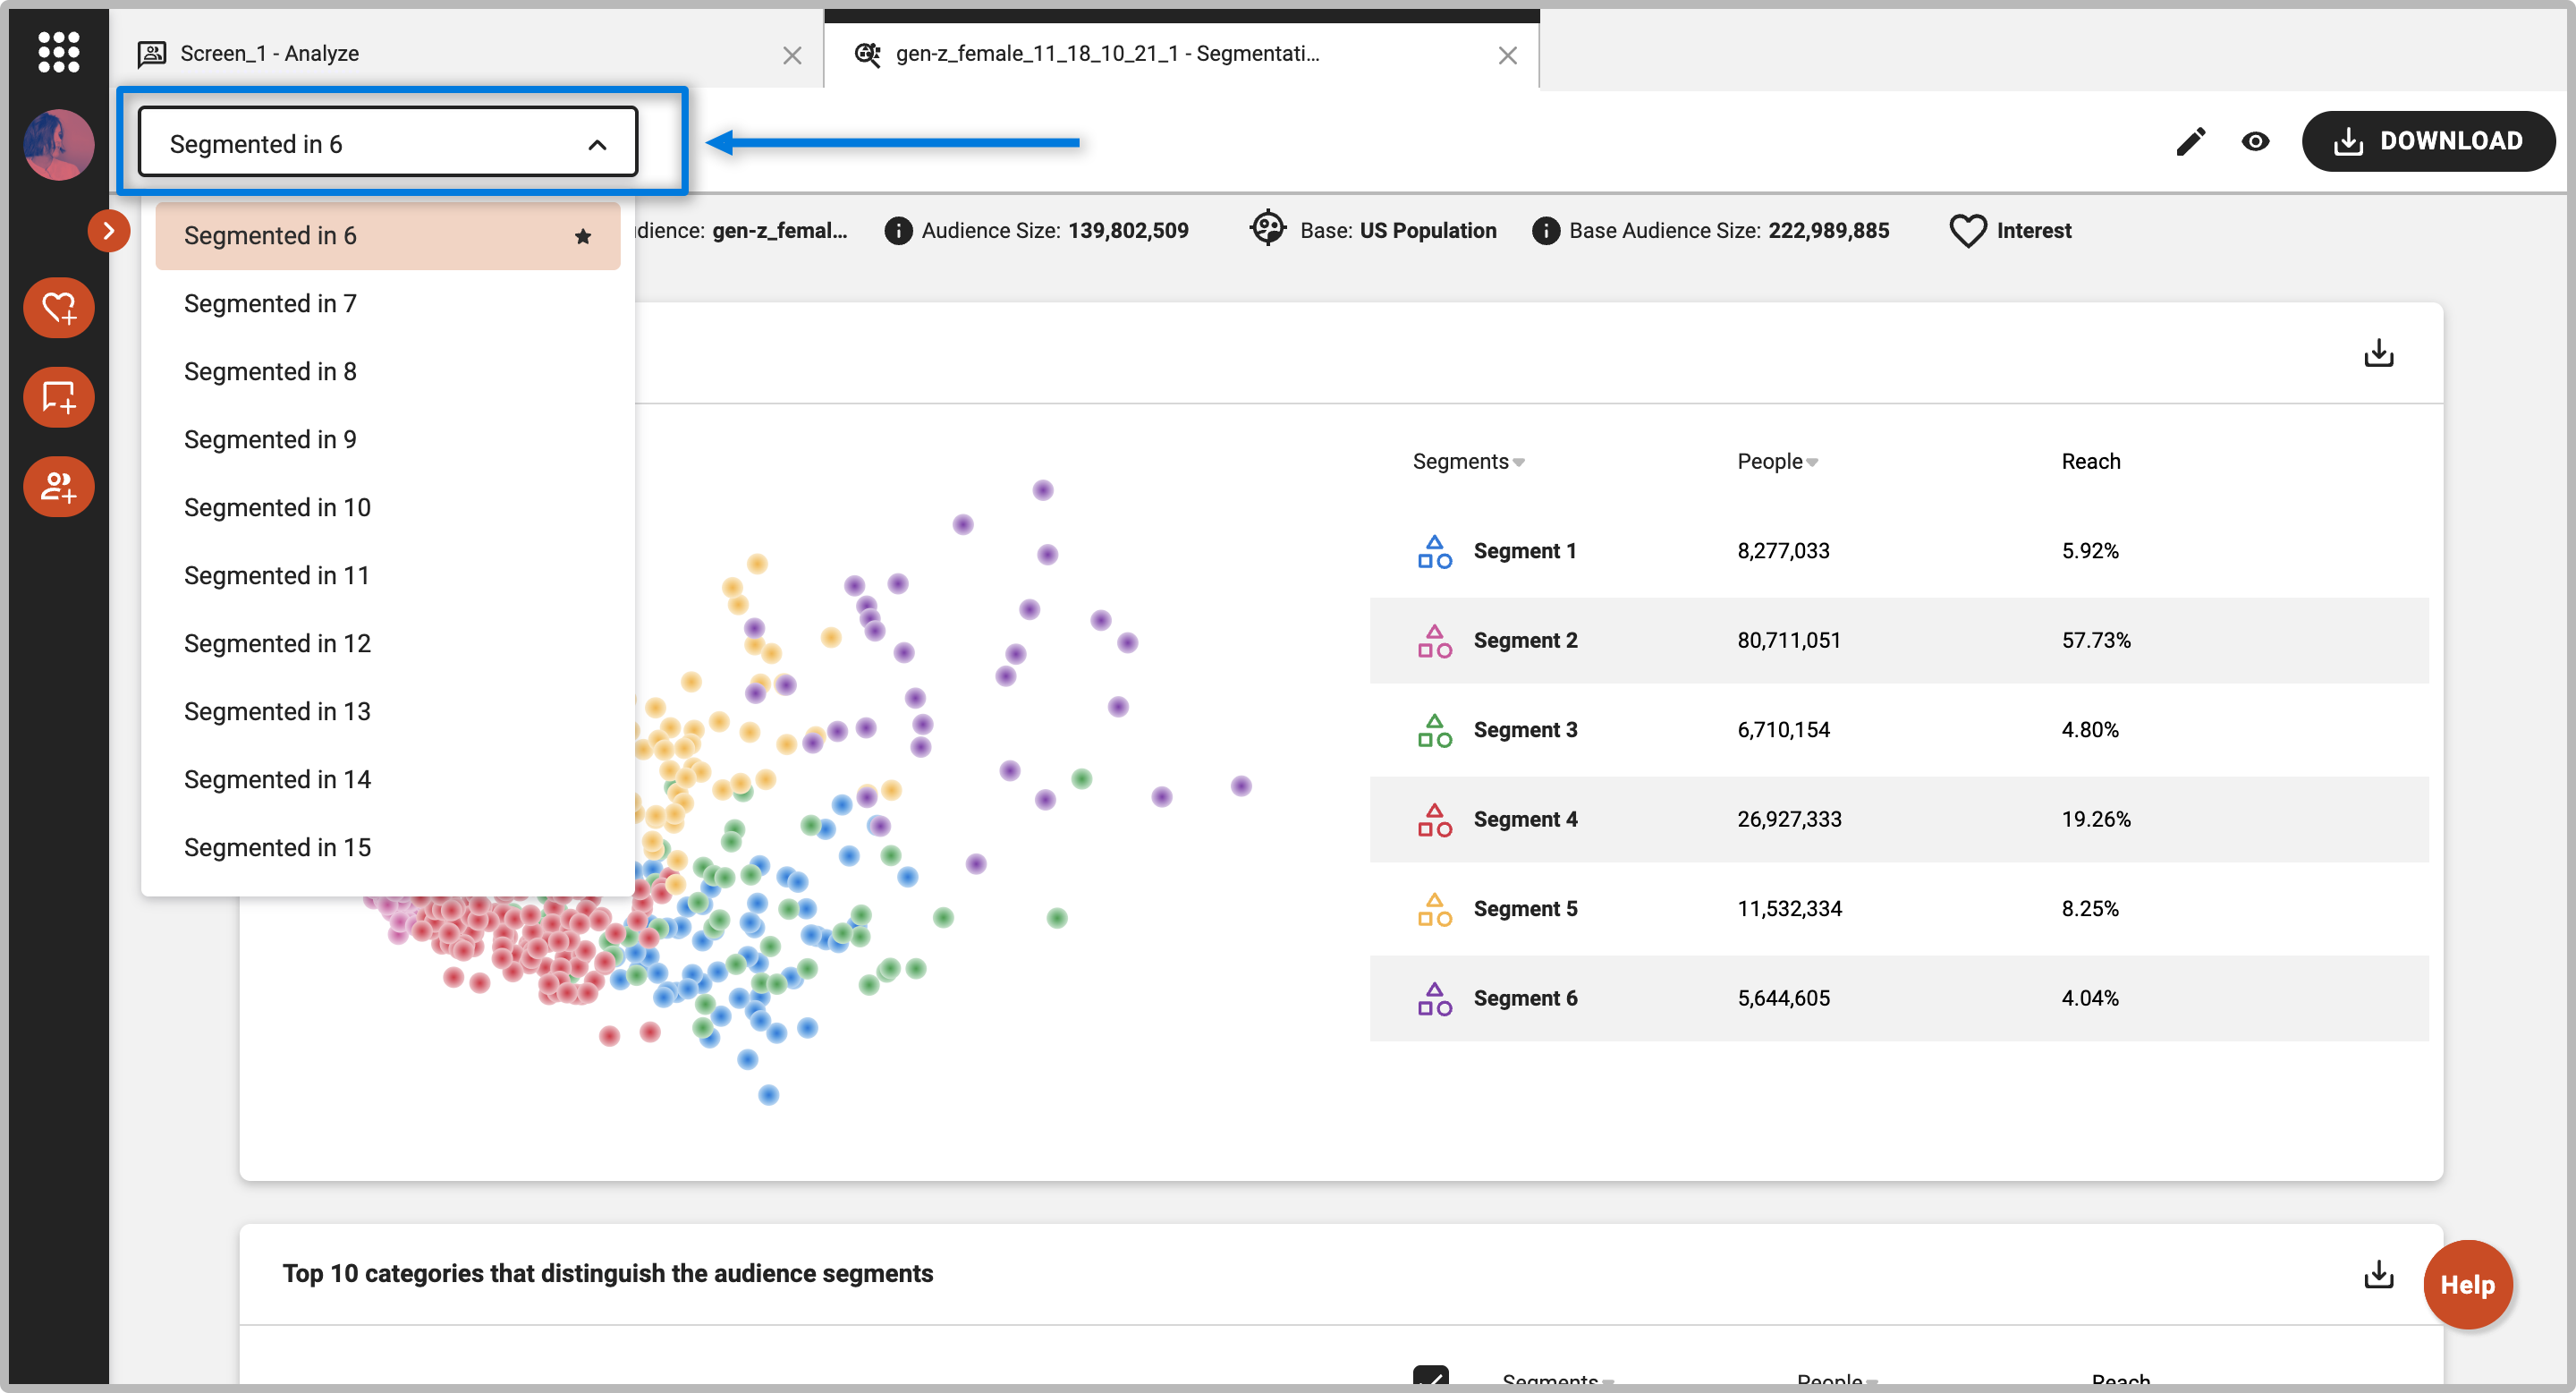The height and width of the screenshot is (1393, 2576).
Task: Open the apps grid menu icon
Action: [58, 52]
